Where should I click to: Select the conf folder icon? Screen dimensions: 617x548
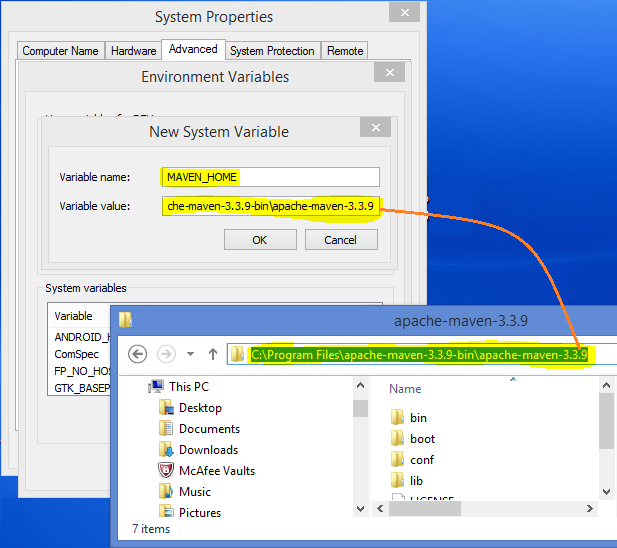tap(397, 459)
